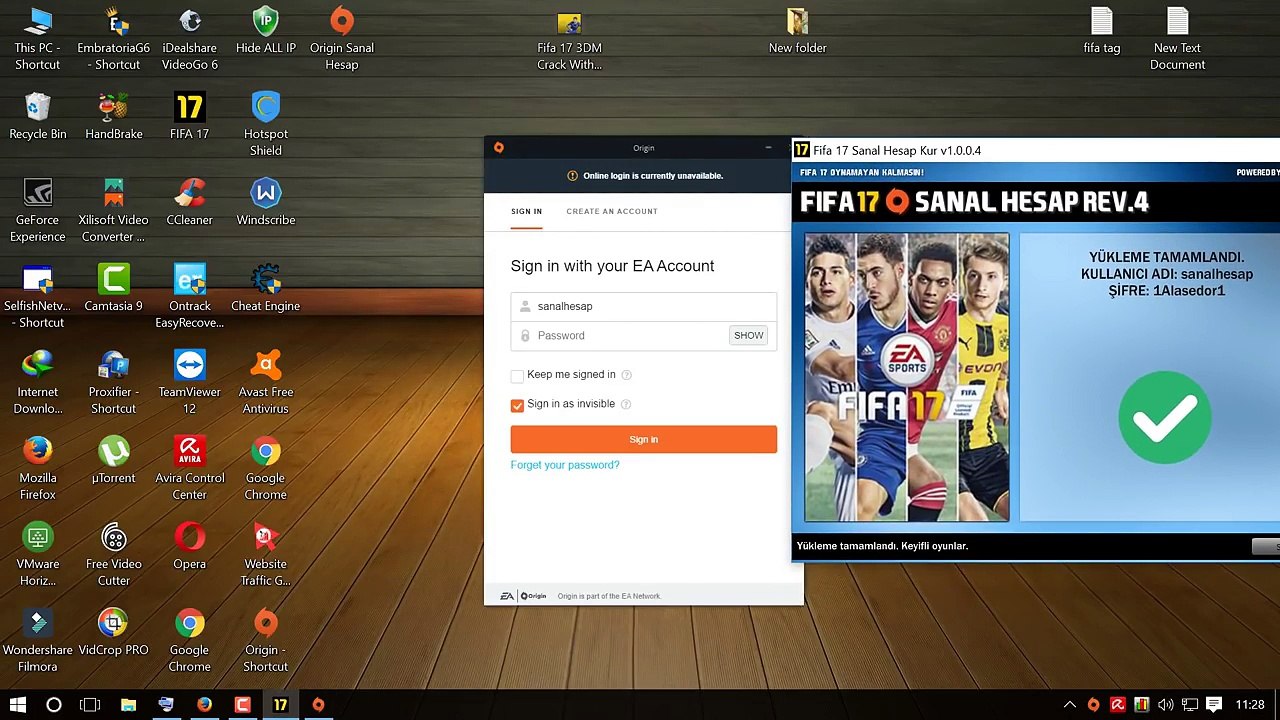Click status text 'Yükleme tamamlandı. Keyifli oyunlar.'
The width and height of the screenshot is (1280, 720).
pos(882,546)
